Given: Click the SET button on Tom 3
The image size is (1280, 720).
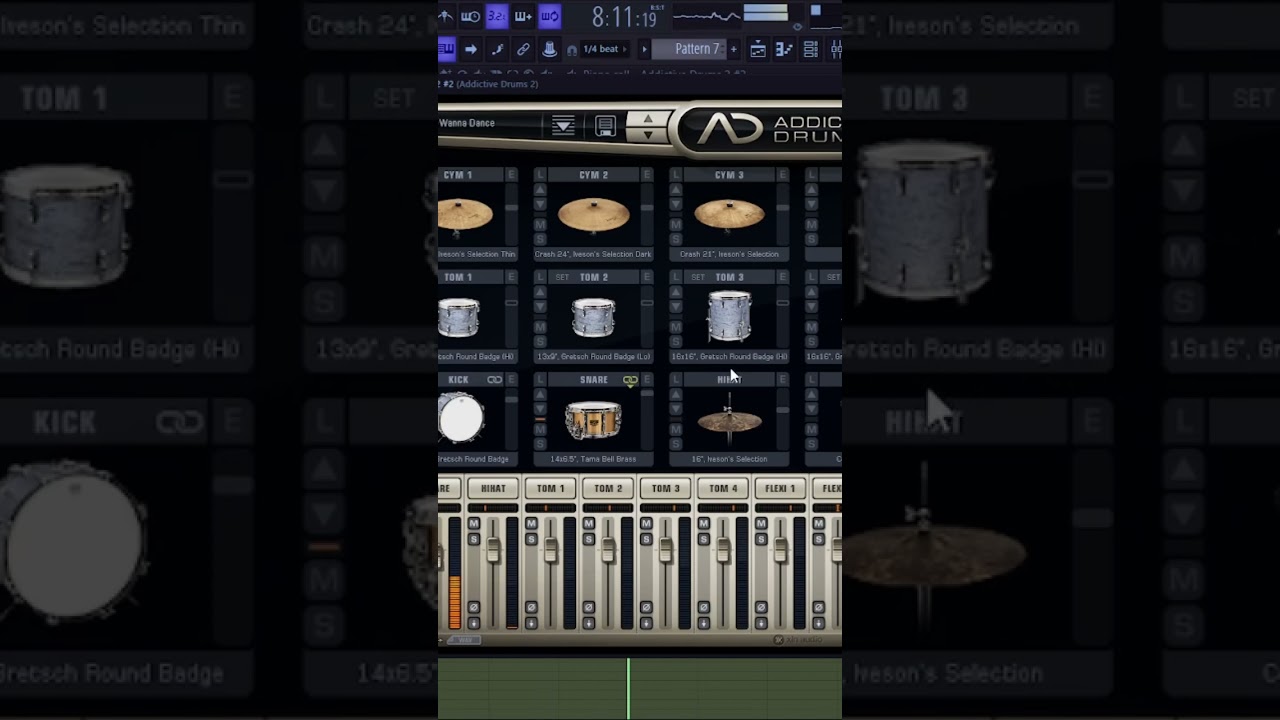Looking at the screenshot, I should 698,277.
